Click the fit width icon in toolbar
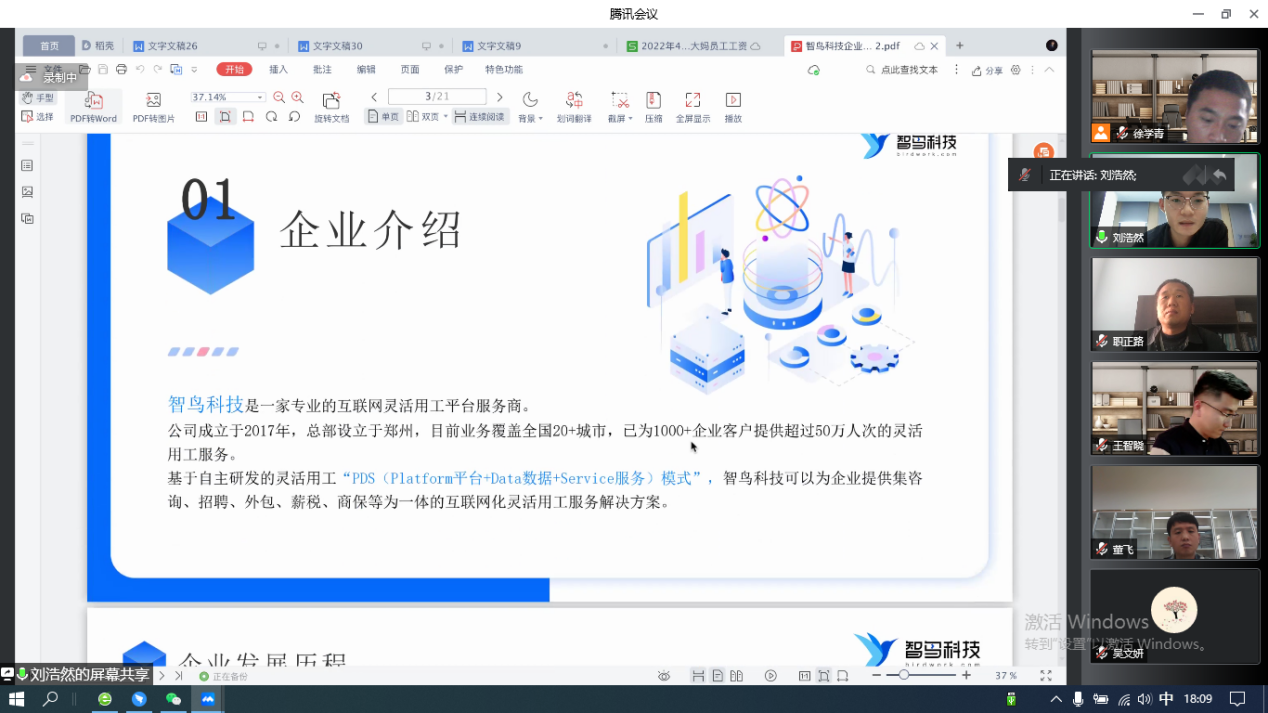Screen dimensions: 1268x713 click(248, 117)
